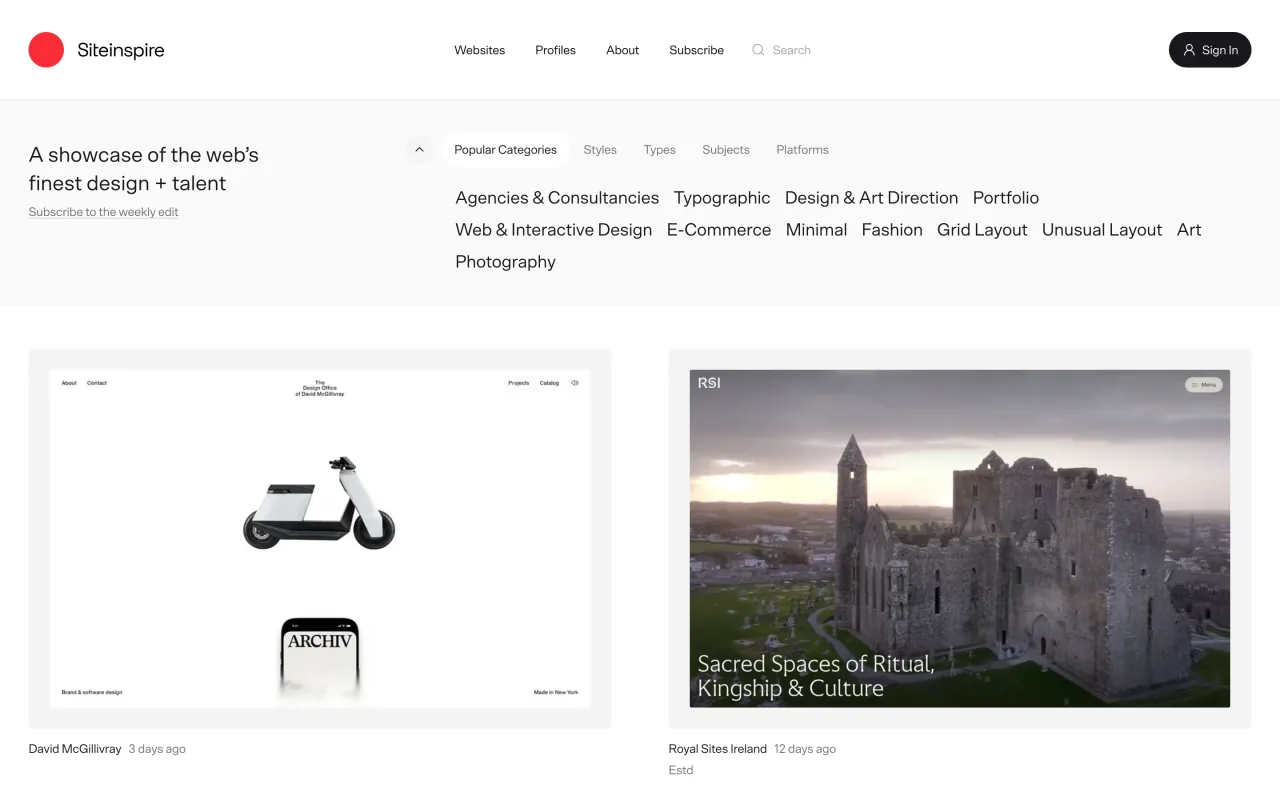
Task: Click Subscribe to the weekly edit link
Action: (x=104, y=212)
